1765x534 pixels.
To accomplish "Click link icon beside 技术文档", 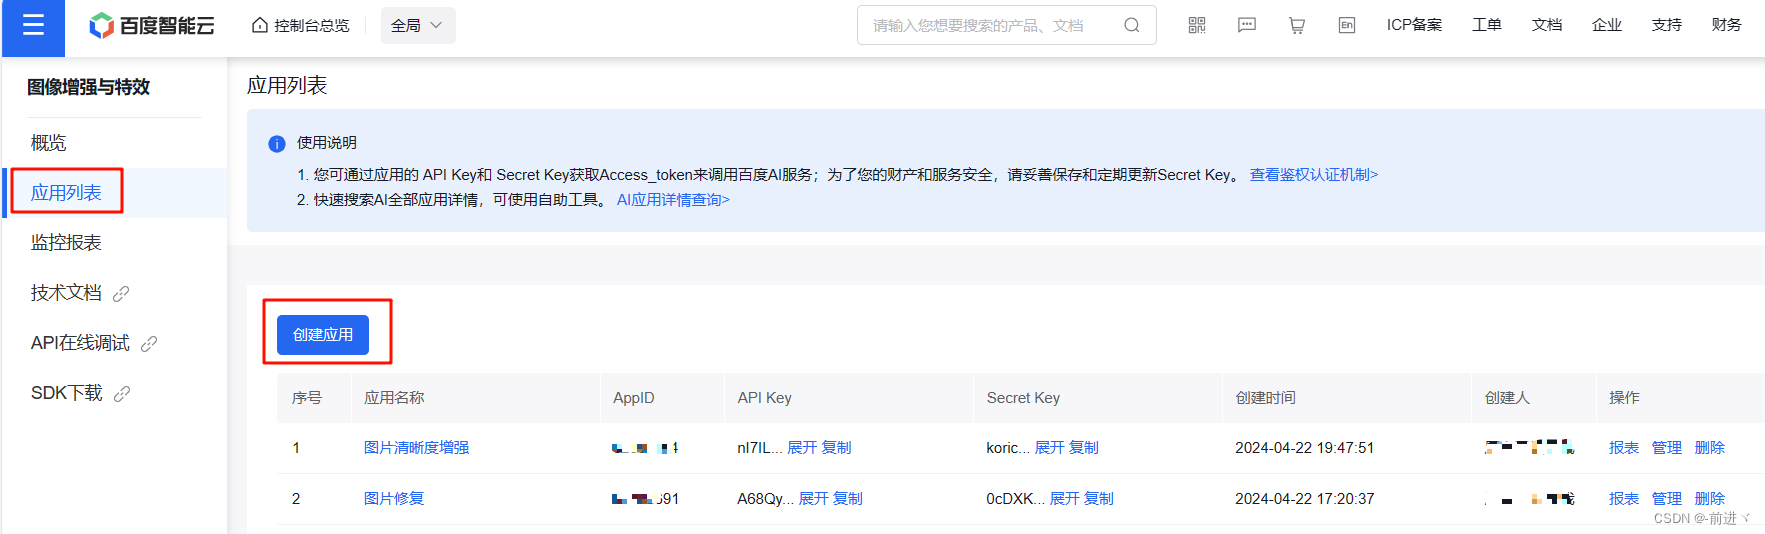I will pyautogui.click(x=121, y=294).
